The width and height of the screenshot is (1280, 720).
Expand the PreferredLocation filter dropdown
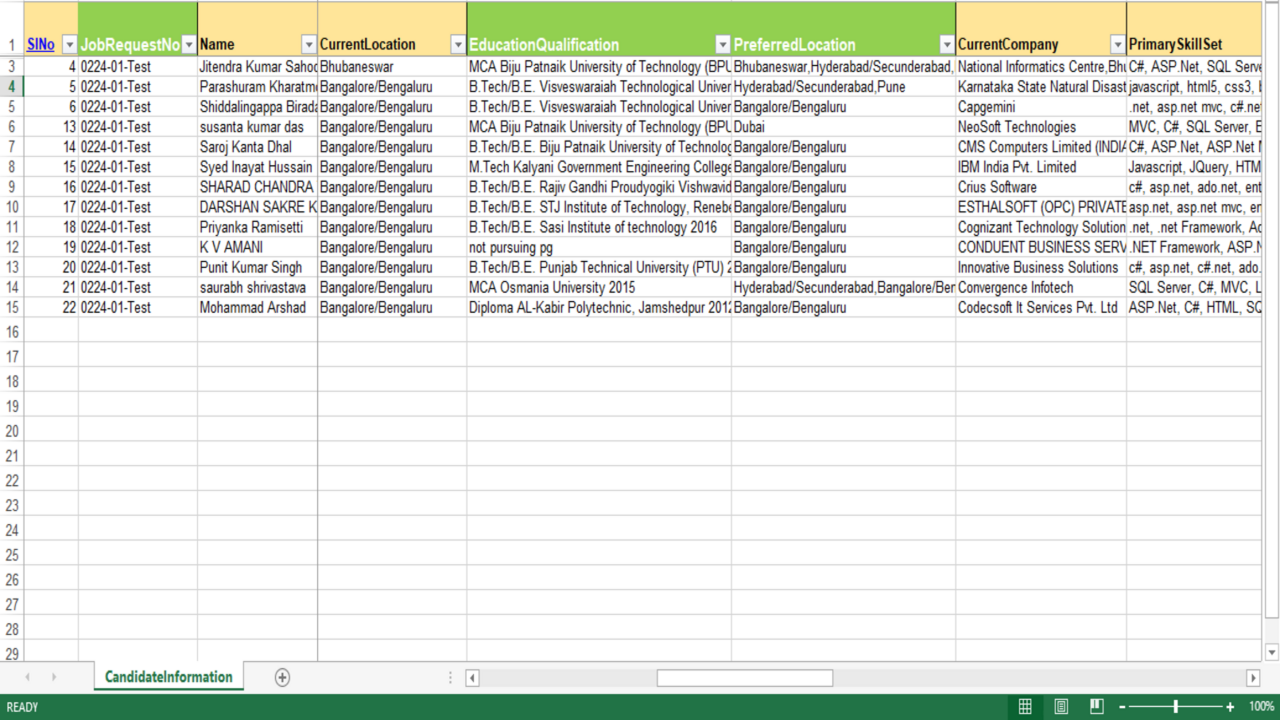[947, 45]
